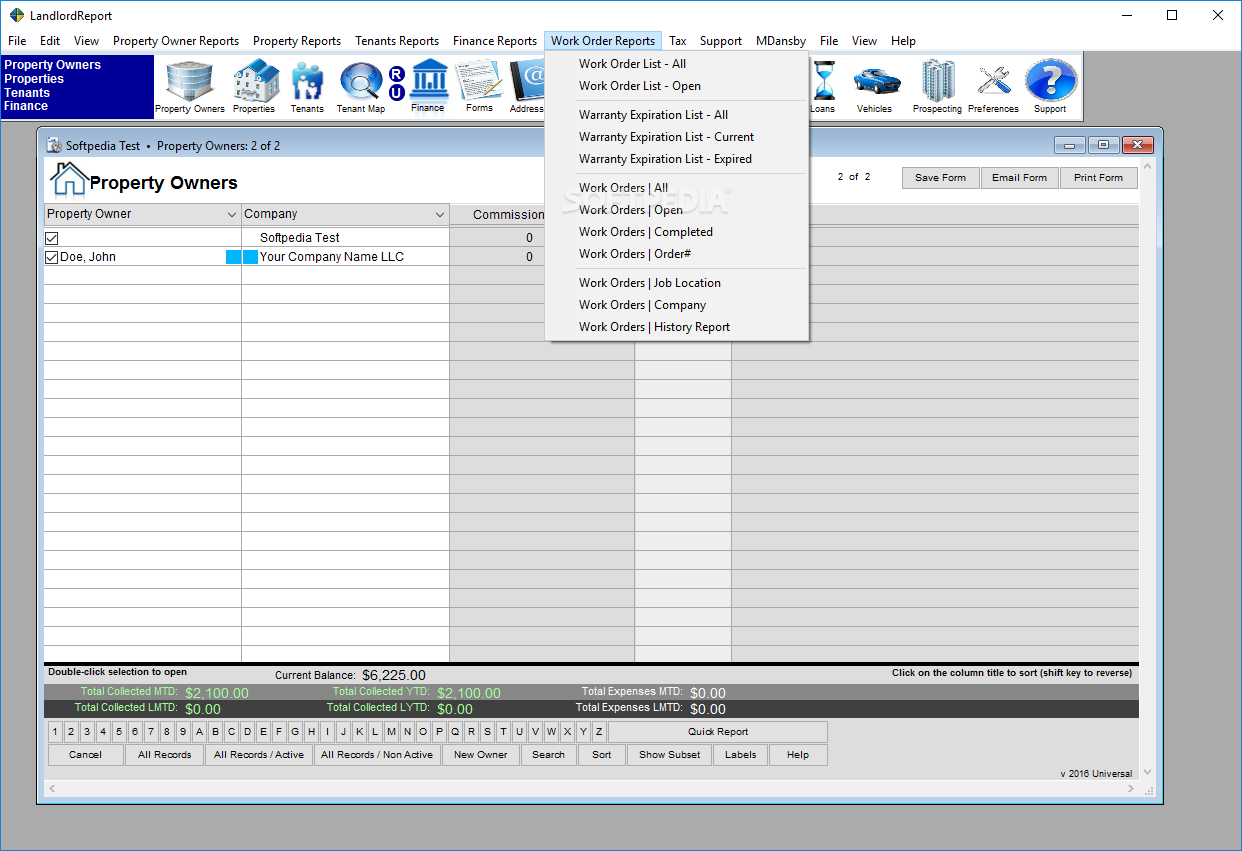Choose Warranty Expiration List - All
This screenshot has width=1242, height=851.
[653, 115]
